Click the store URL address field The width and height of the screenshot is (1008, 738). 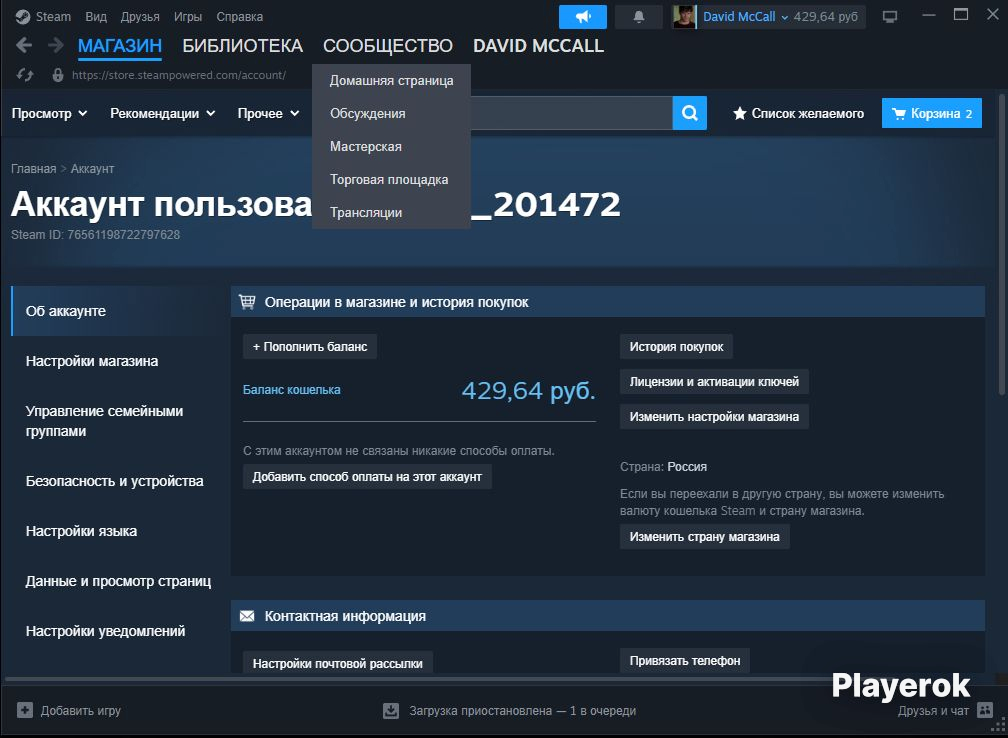179,75
